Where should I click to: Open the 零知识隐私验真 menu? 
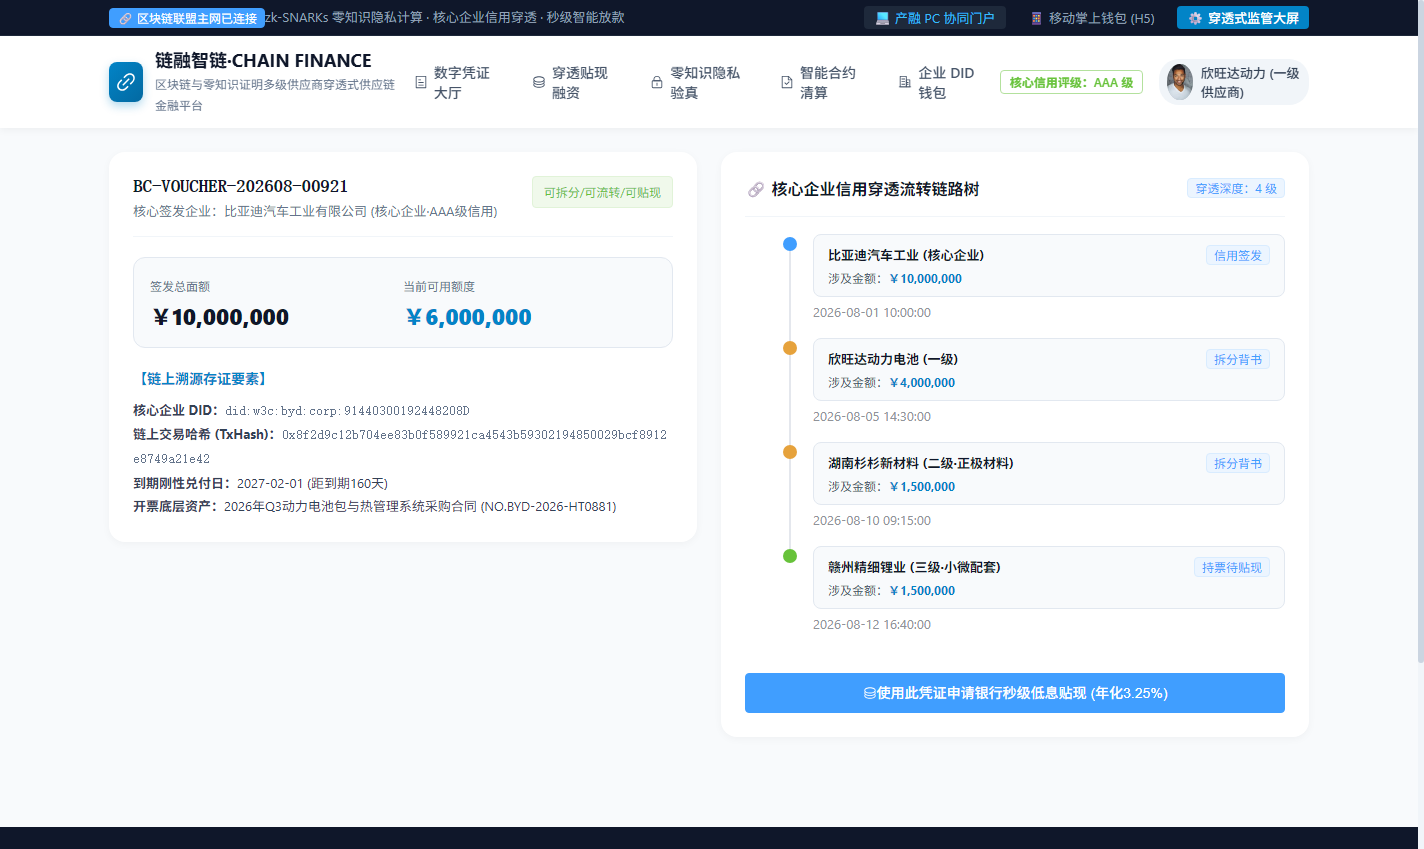tap(696, 82)
